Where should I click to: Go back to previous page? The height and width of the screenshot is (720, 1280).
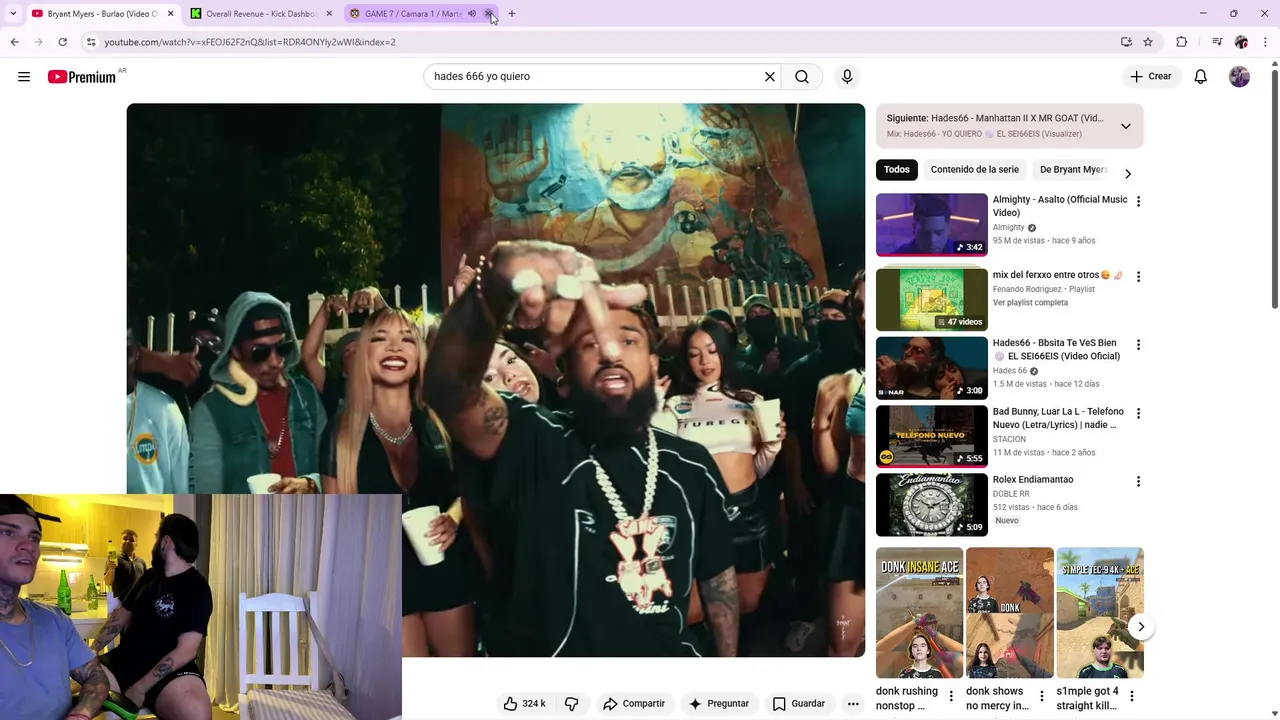15,42
